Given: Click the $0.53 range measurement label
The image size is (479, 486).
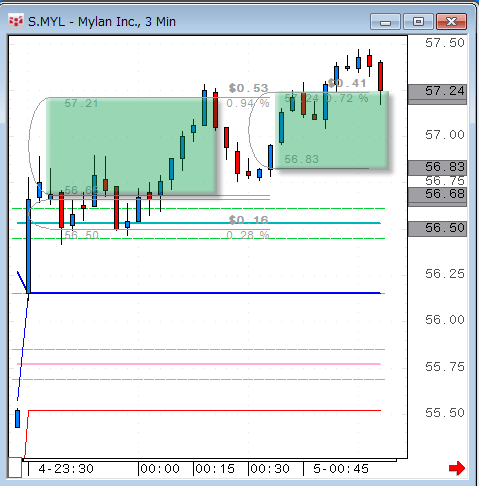Looking at the screenshot, I should coord(248,88).
